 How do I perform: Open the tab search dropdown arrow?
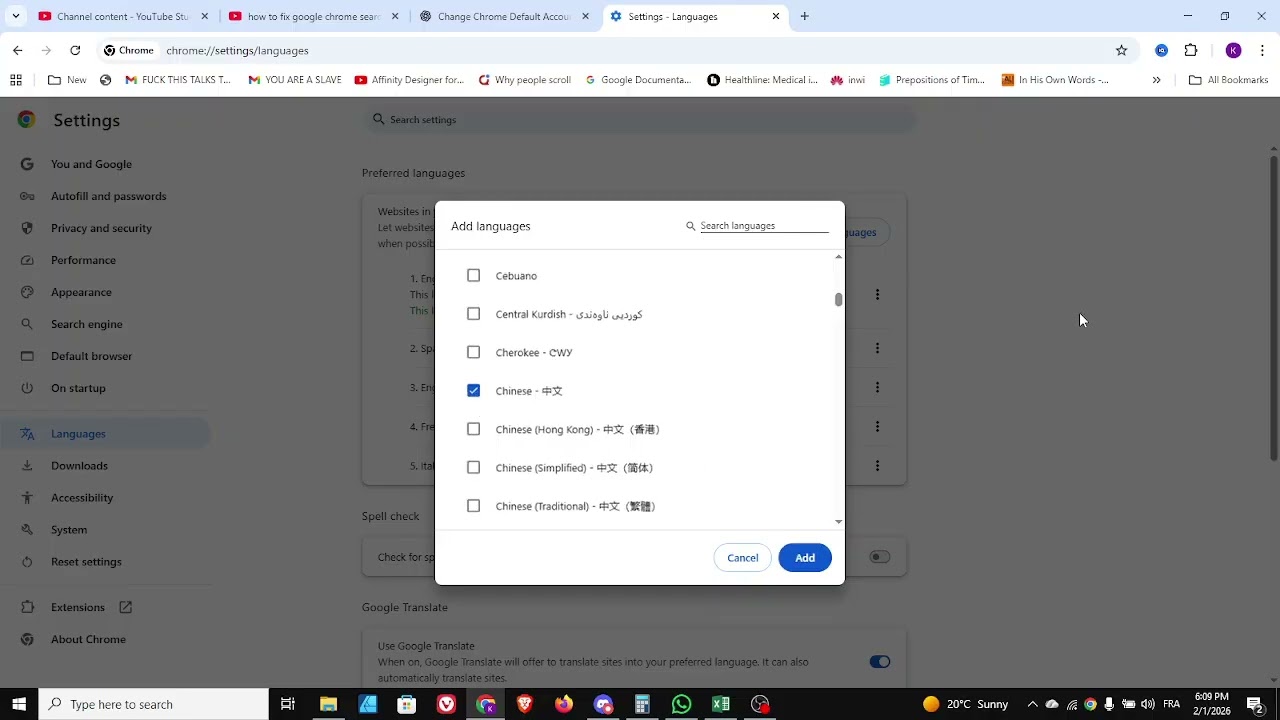click(x=15, y=16)
